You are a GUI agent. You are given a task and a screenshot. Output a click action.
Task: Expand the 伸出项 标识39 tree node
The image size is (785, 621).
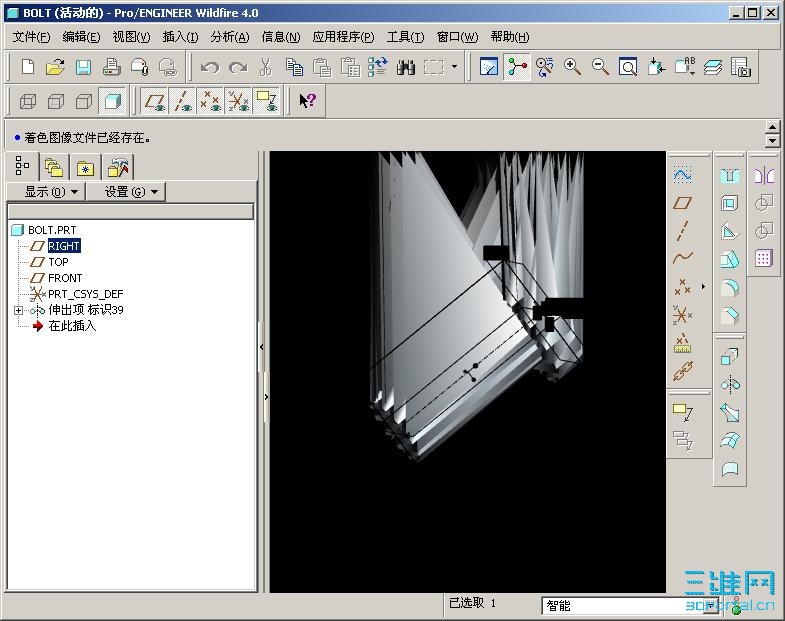[18, 310]
